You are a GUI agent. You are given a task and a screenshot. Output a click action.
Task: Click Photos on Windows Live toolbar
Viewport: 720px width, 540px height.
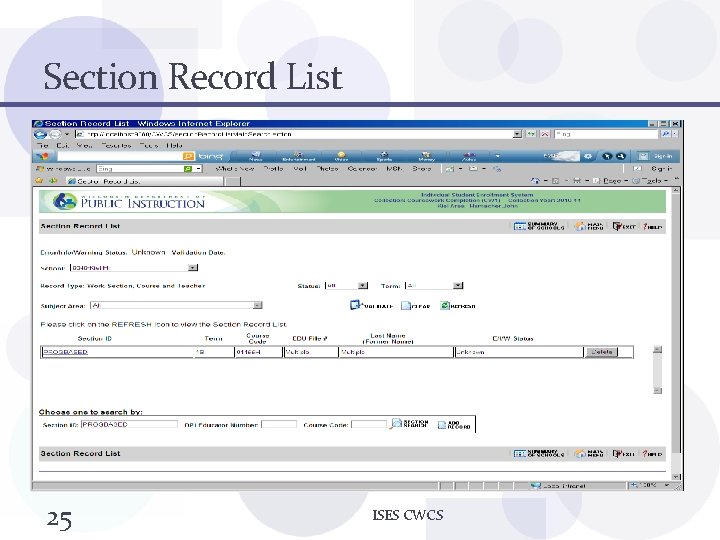point(327,169)
